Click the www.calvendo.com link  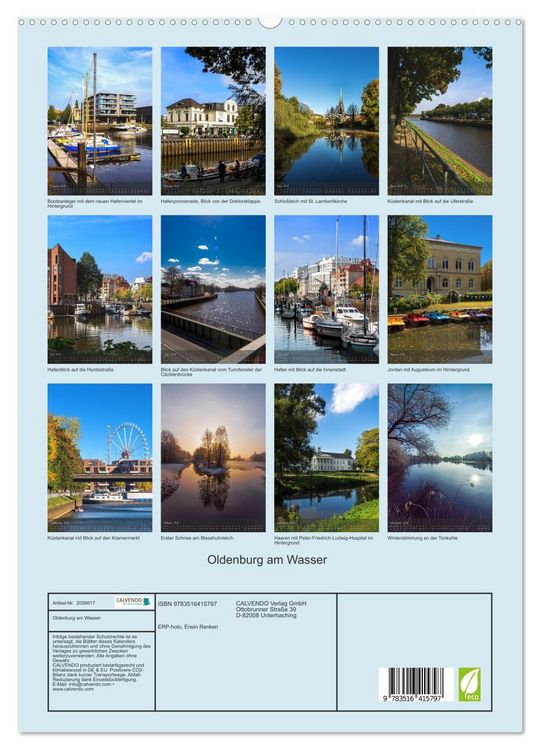point(73,689)
